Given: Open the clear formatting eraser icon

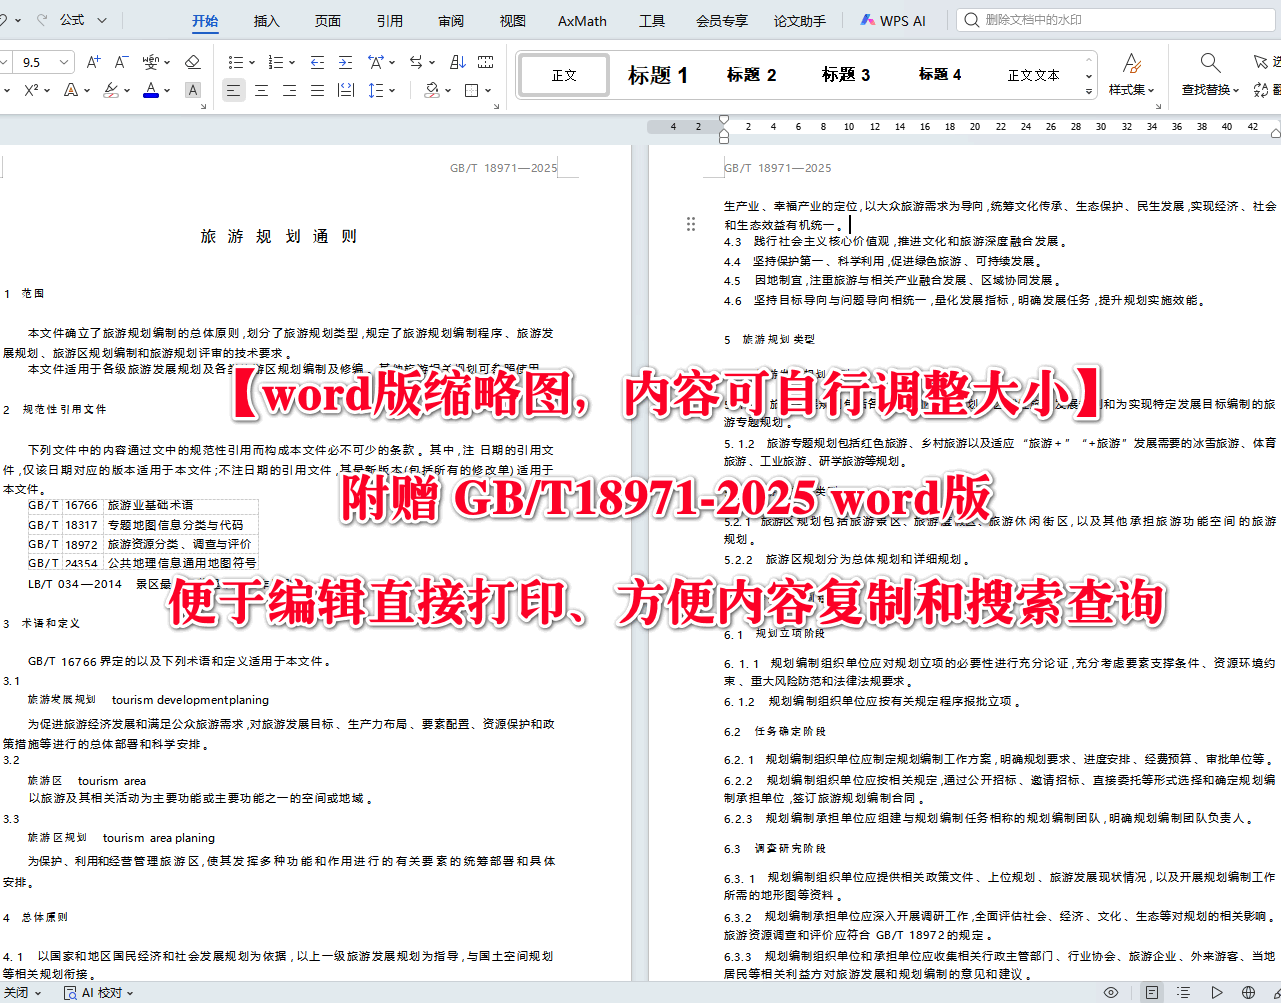Looking at the screenshot, I should click(193, 62).
